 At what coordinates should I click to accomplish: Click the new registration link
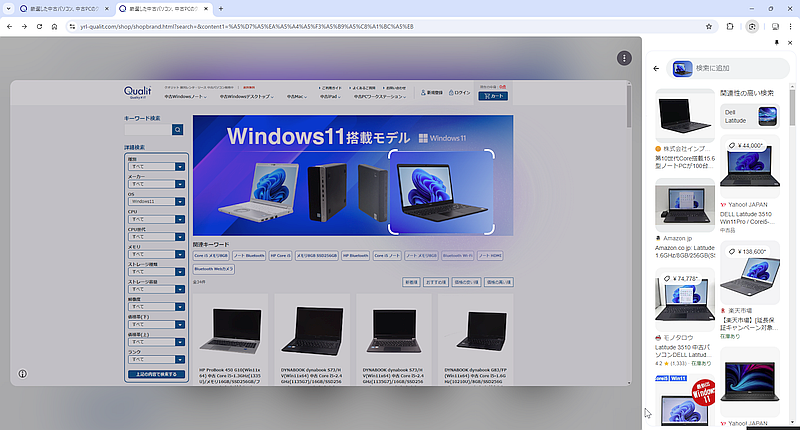pos(432,93)
